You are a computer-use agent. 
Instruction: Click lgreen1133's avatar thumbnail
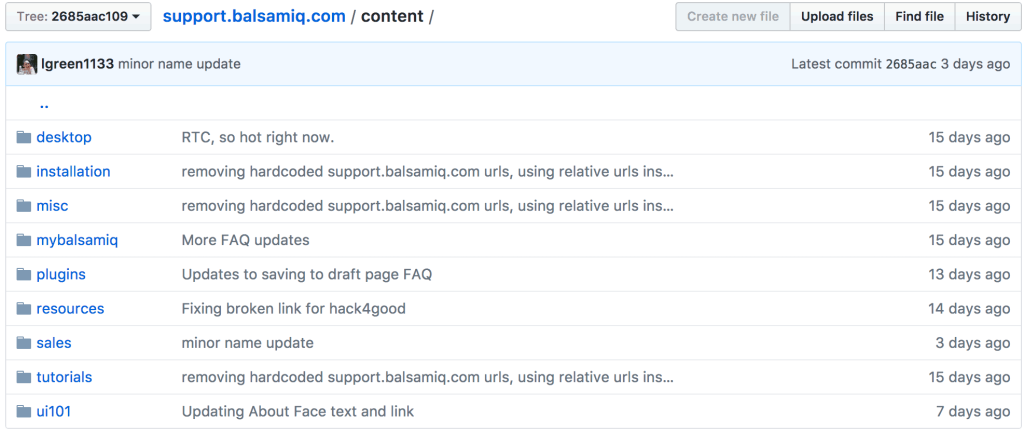click(x=27, y=64)
